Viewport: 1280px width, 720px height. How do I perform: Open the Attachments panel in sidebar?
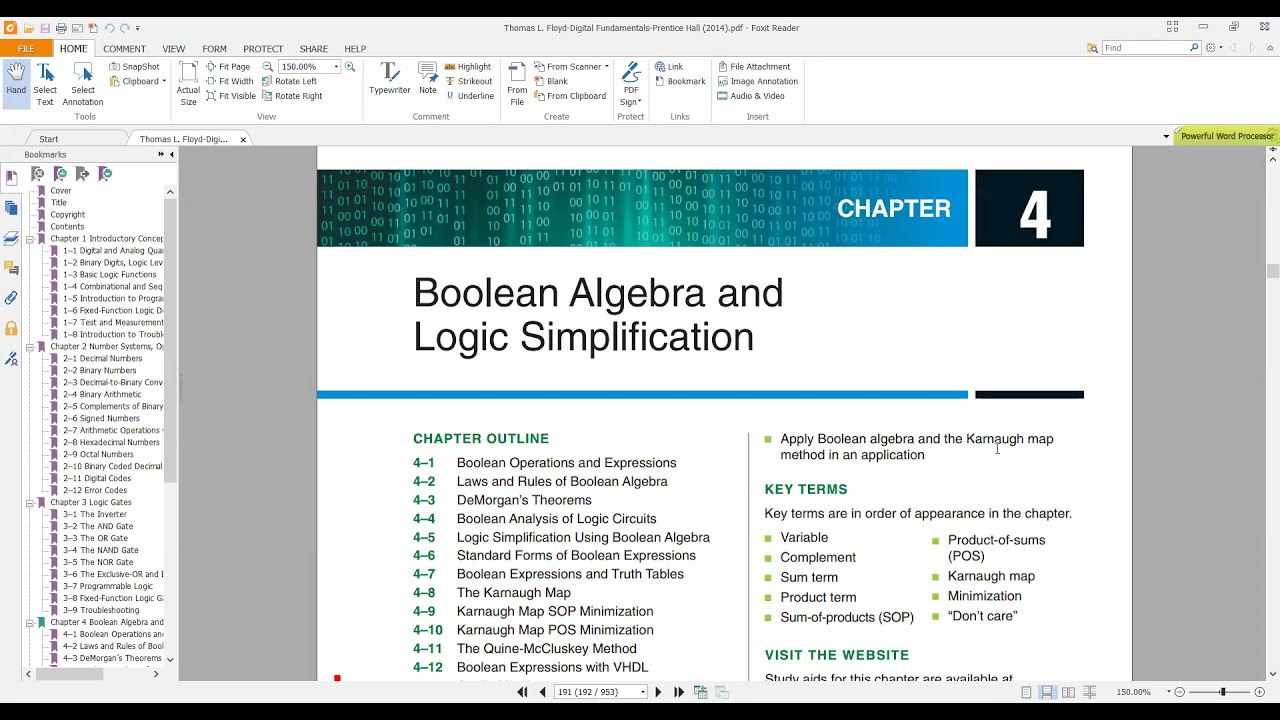click(11, 298)
